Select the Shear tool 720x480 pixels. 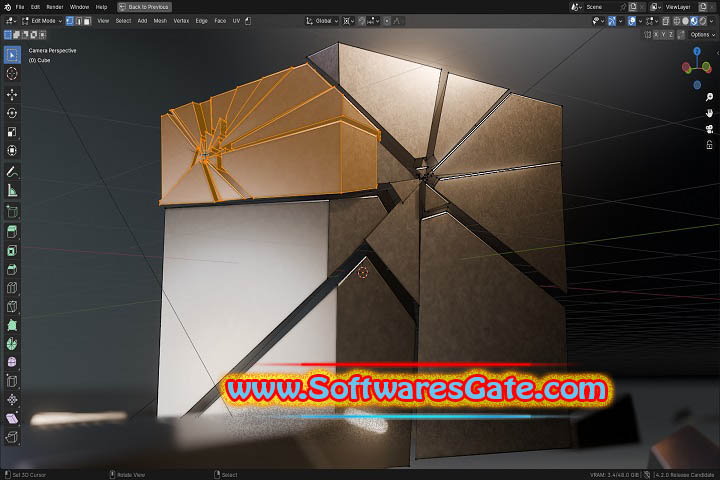pos(12,418)
